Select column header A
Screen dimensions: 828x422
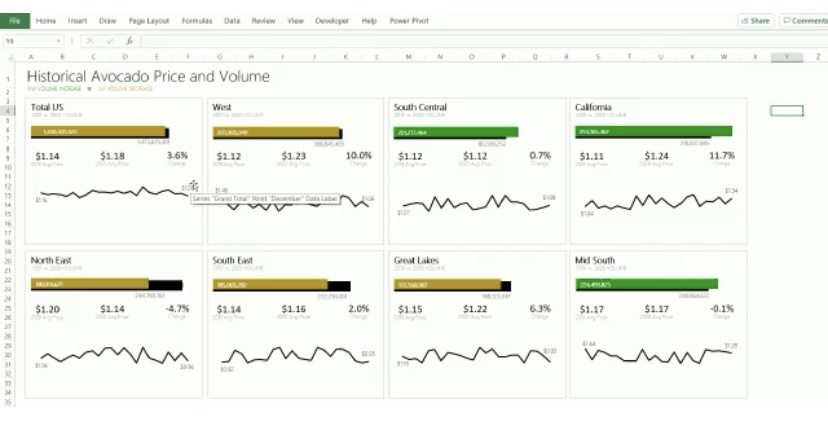point(31,57)
